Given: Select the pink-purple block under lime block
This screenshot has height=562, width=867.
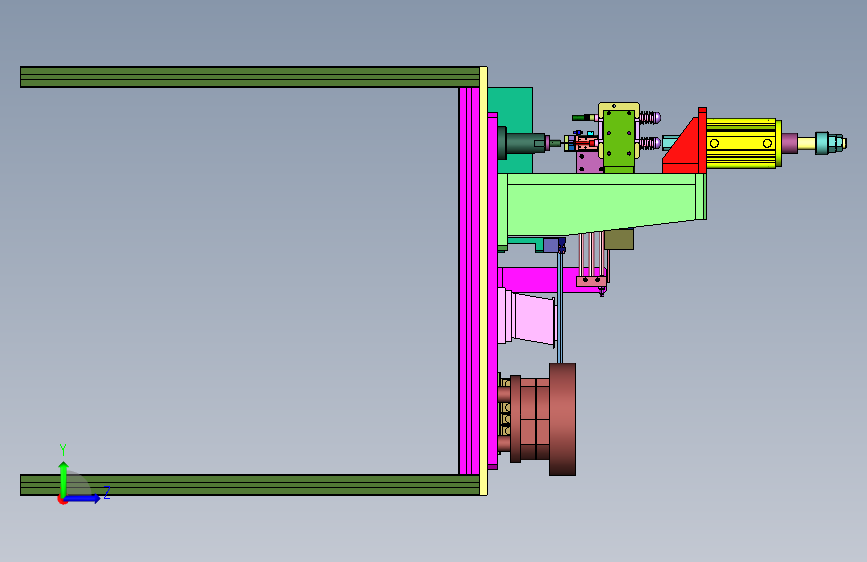Looking at the screenshot, I should tap(589, 163).
